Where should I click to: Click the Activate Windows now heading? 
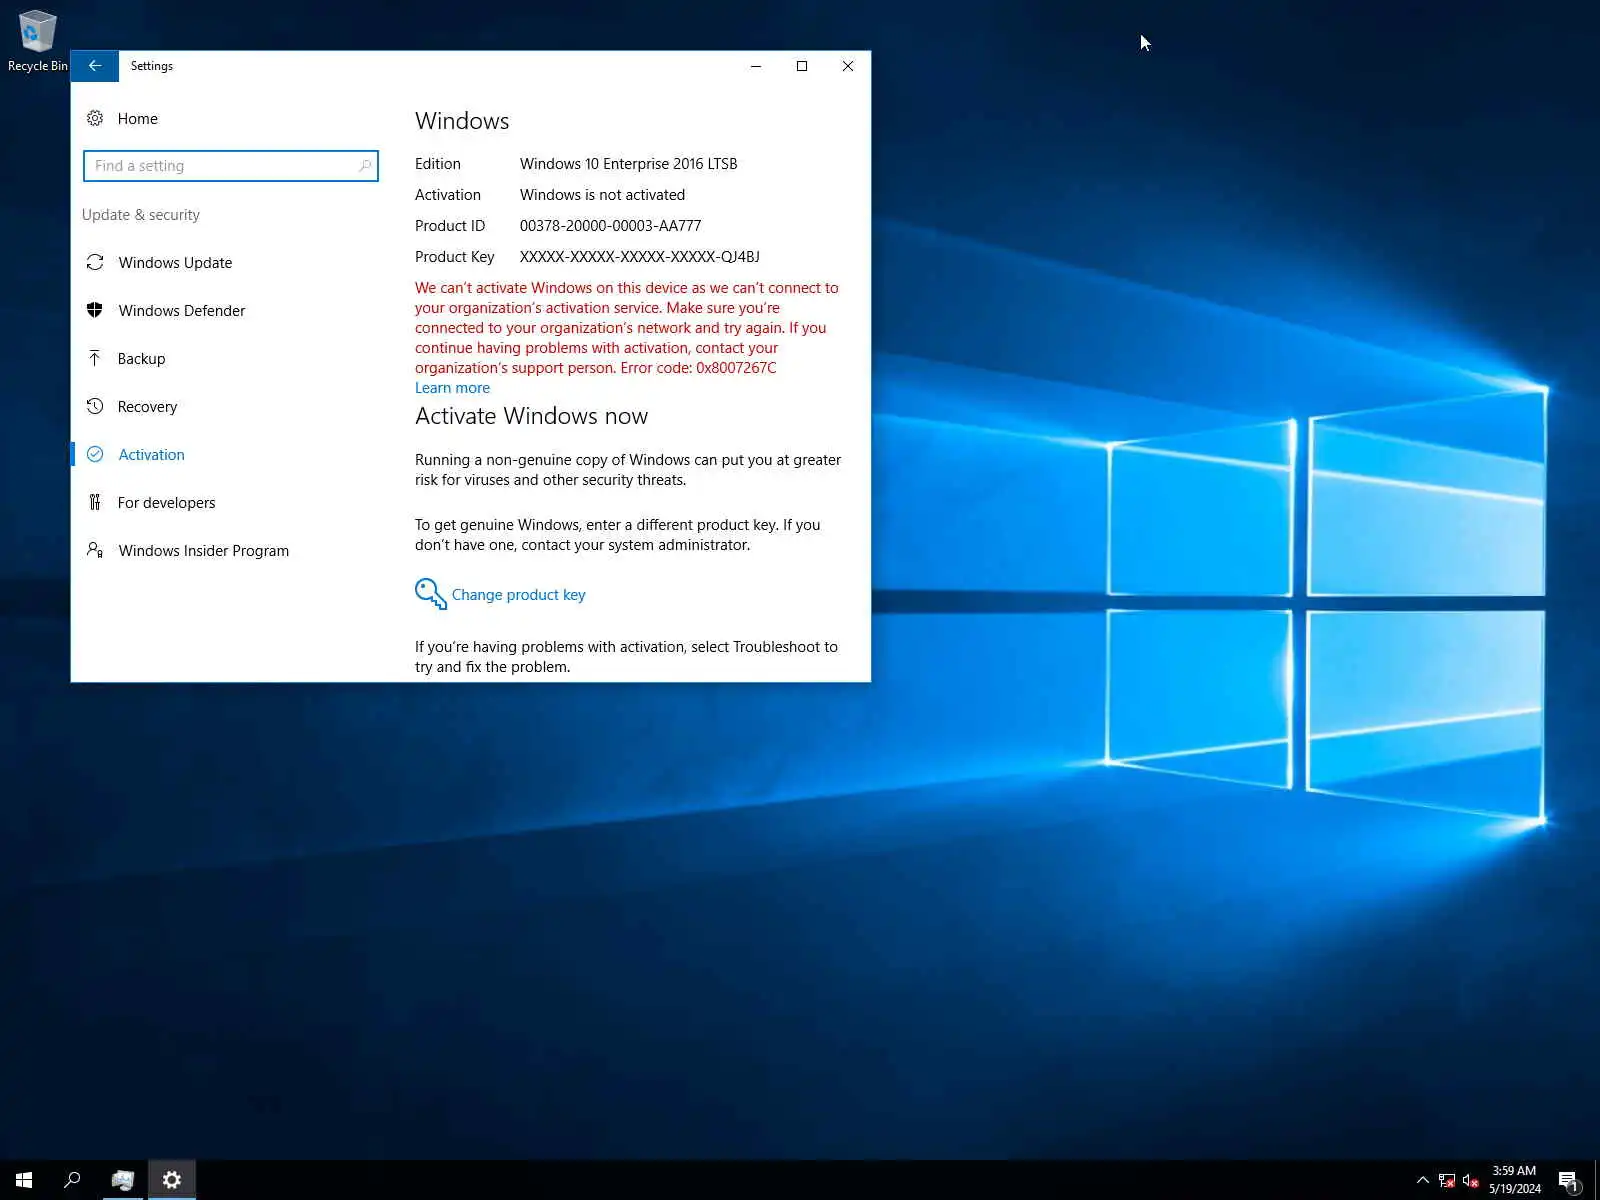pyautogui.click(x=531, y=416)
